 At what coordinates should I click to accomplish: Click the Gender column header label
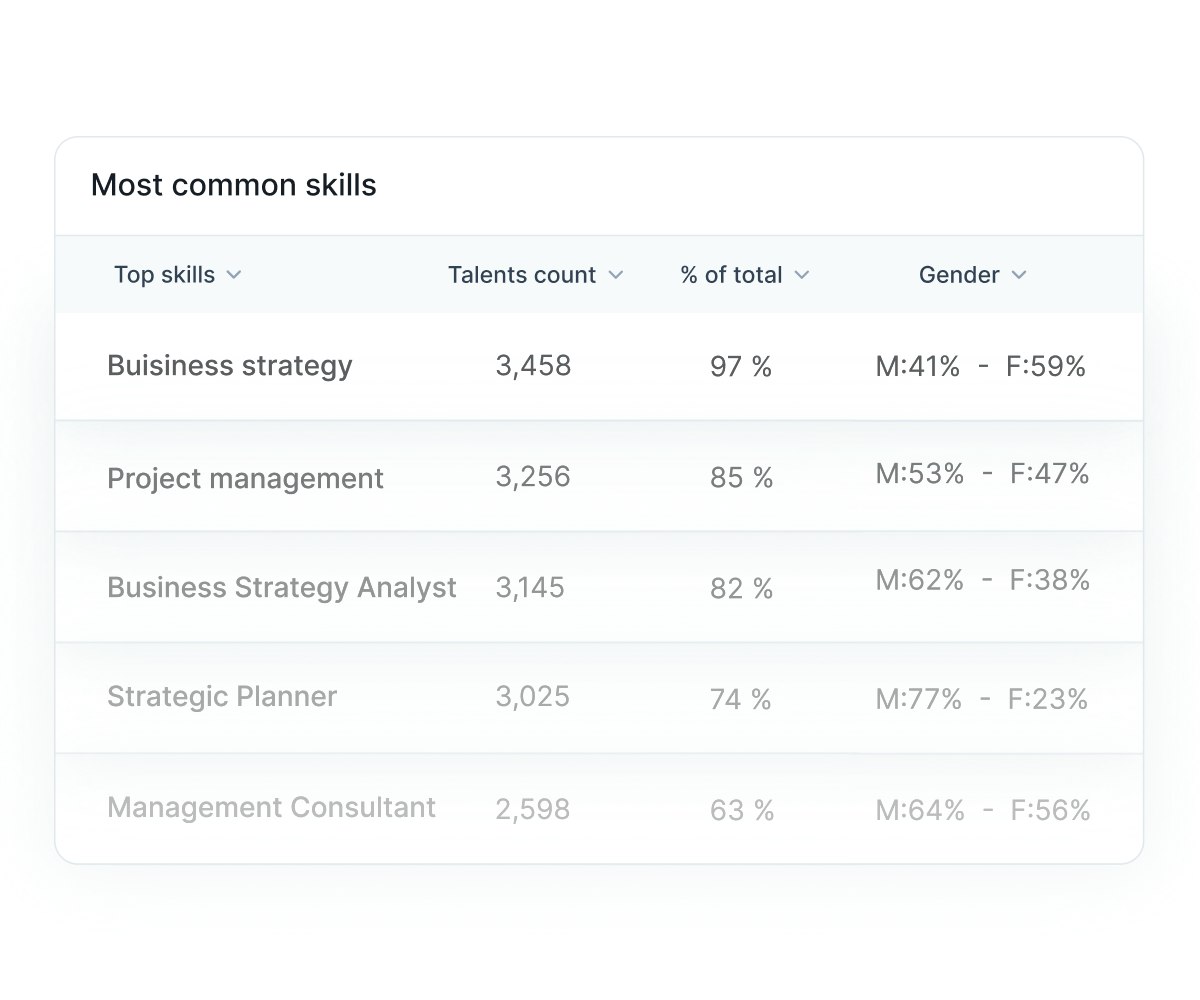(958, 275)
